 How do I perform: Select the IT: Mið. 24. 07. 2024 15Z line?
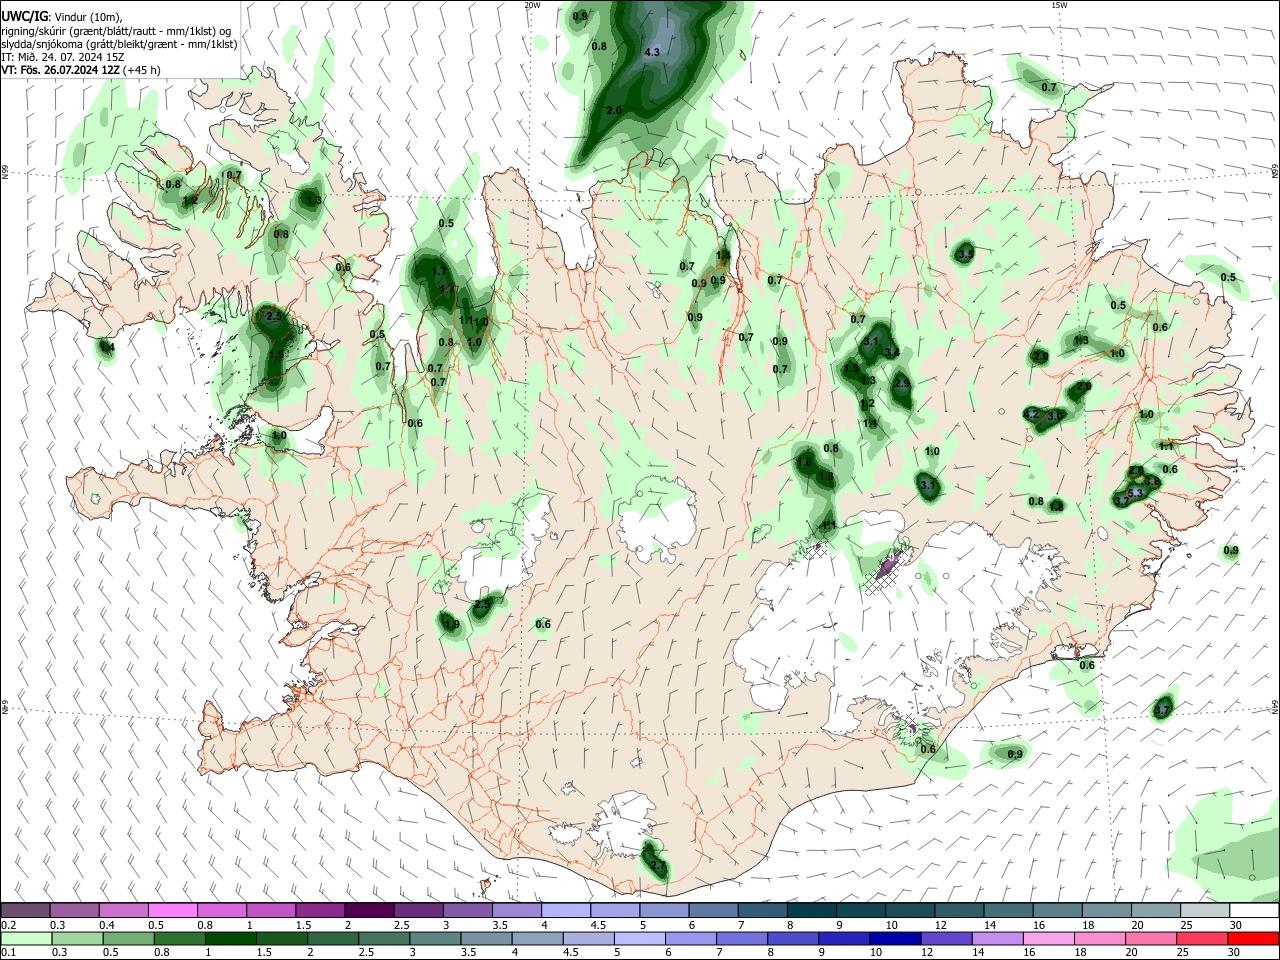coord(63,57)
